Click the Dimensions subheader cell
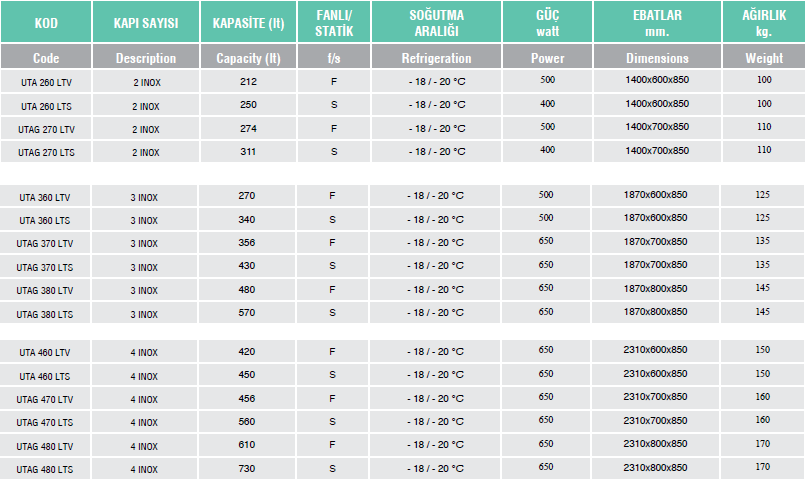 point(657,58)
